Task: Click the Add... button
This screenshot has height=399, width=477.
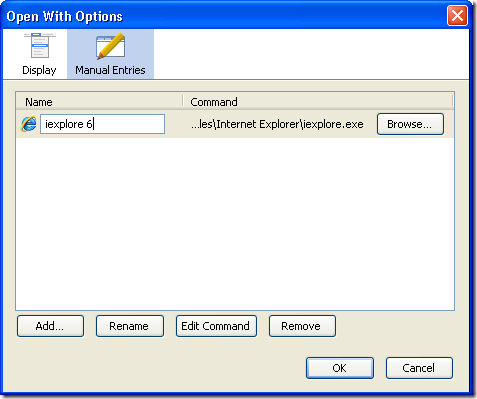Action: (x=50, y=326)
